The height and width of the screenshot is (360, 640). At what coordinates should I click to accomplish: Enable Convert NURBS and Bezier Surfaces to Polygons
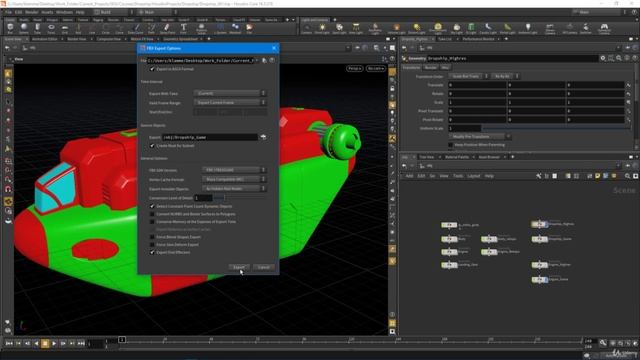click(x=152, y=214)
